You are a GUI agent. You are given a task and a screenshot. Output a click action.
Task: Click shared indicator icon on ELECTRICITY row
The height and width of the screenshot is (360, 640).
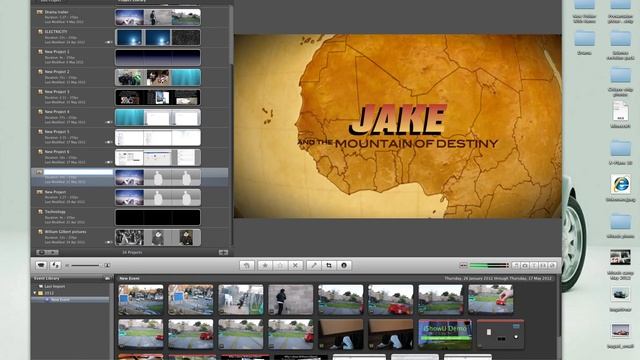(x=109, y=42)
